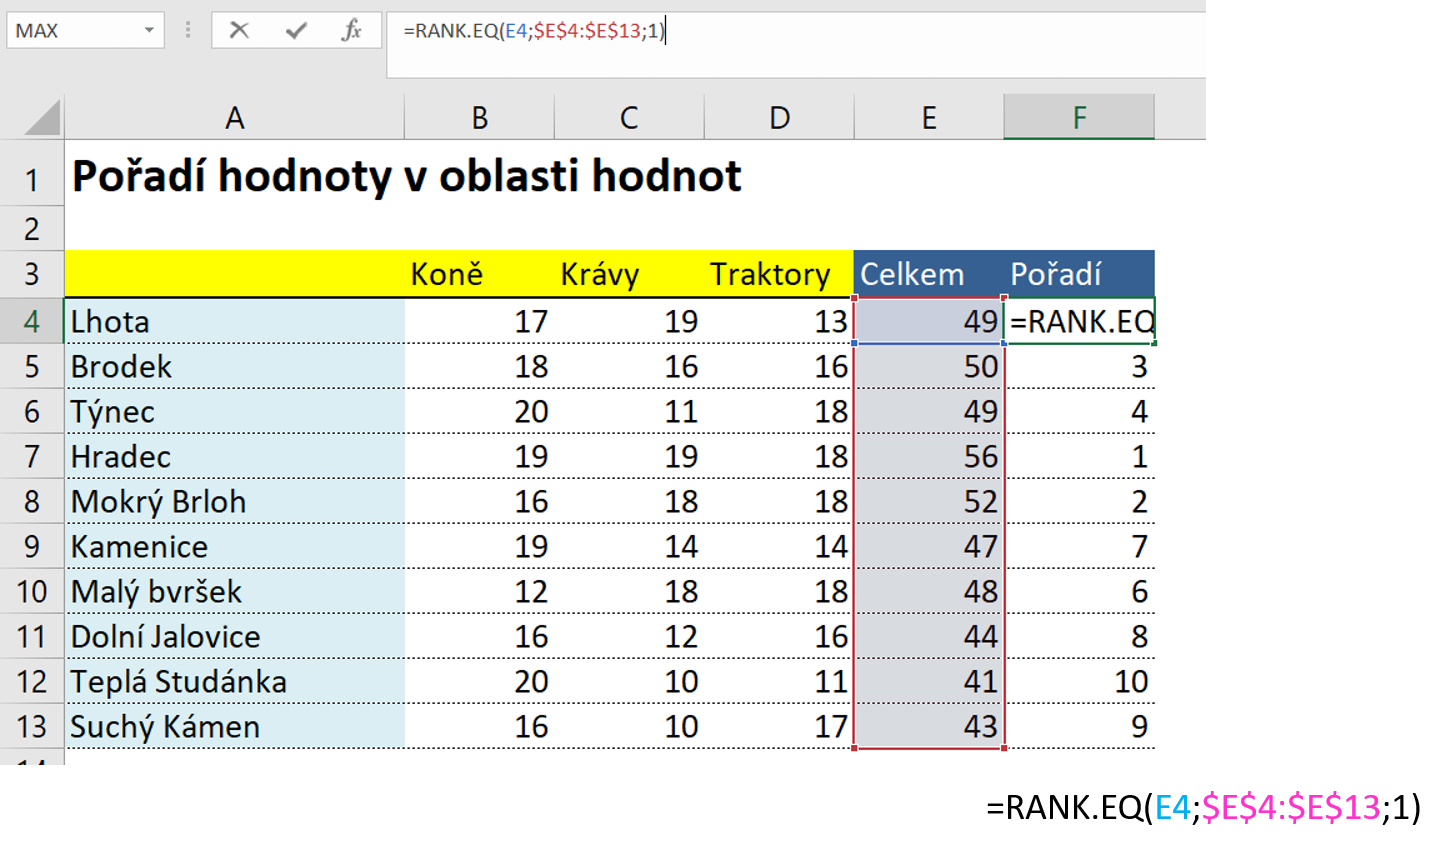This screenshot has height=852, width=1445.
Task: Select row 10 header
Action: 32,591
